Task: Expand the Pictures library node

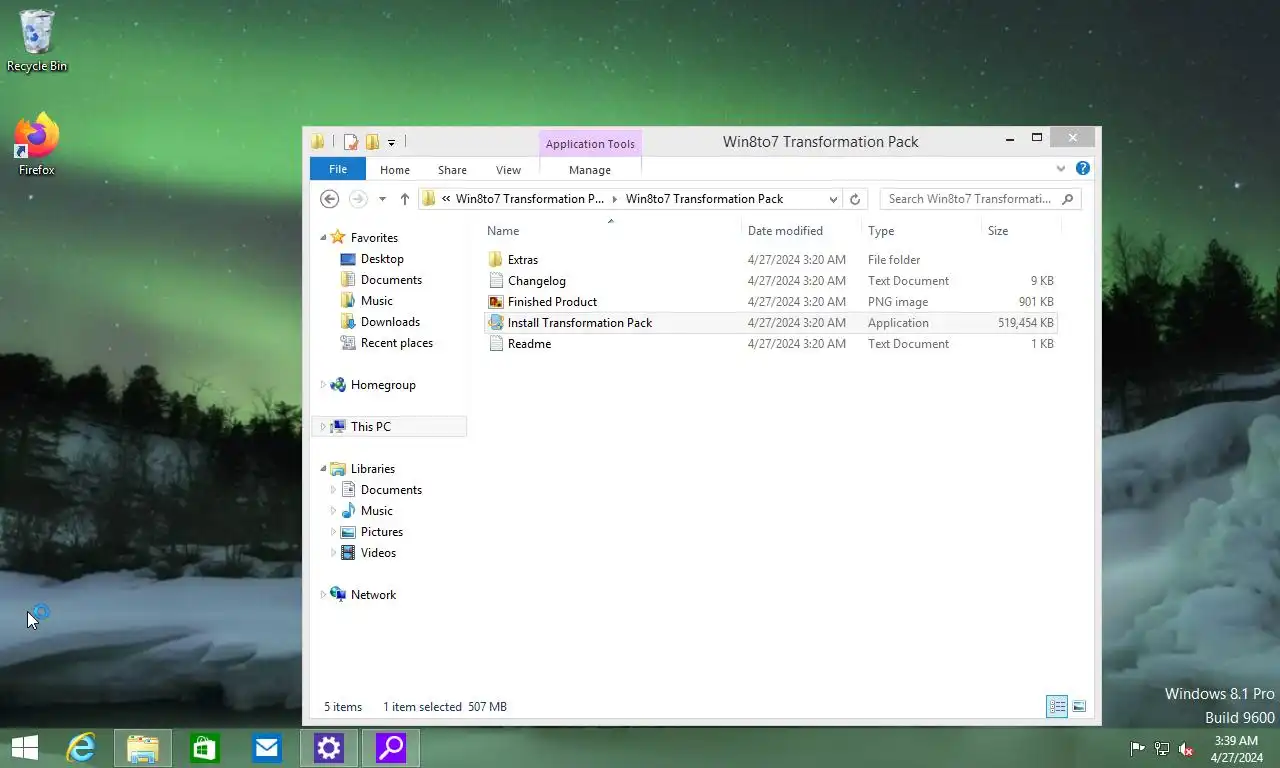Action: click(x=334, y=532)
